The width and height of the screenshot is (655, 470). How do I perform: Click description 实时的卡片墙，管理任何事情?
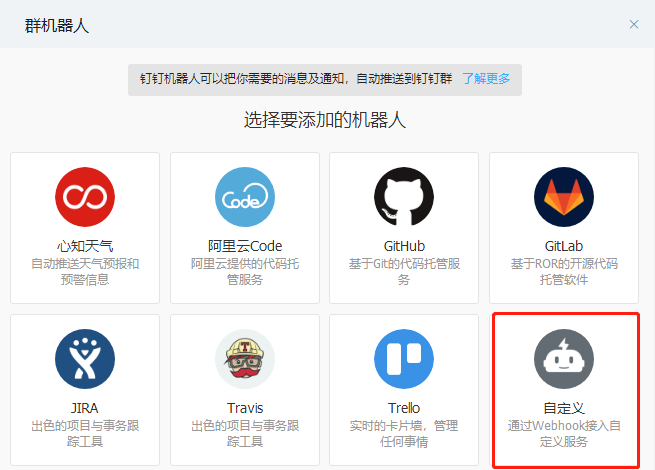[x=404, y=434]
